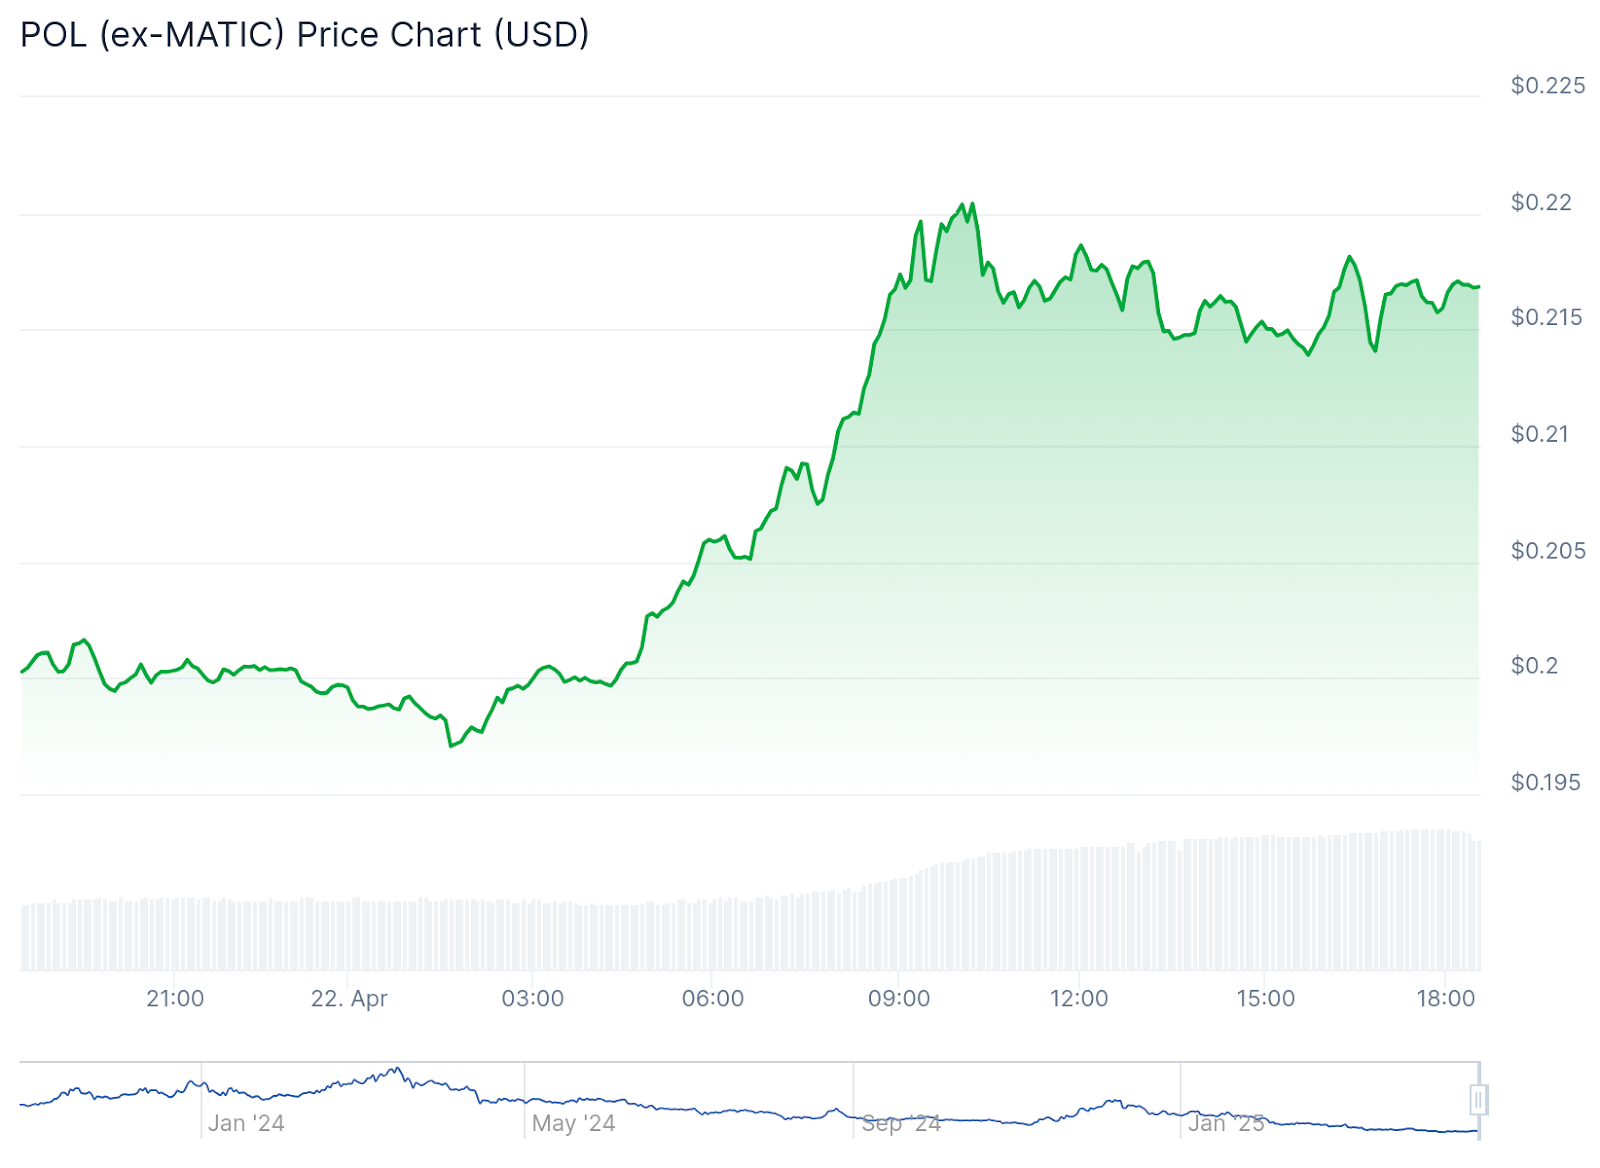Screen dimensions: 1600x1168
Task: Click May '24 in the navigator timeline
Action: click(574, 1124)
